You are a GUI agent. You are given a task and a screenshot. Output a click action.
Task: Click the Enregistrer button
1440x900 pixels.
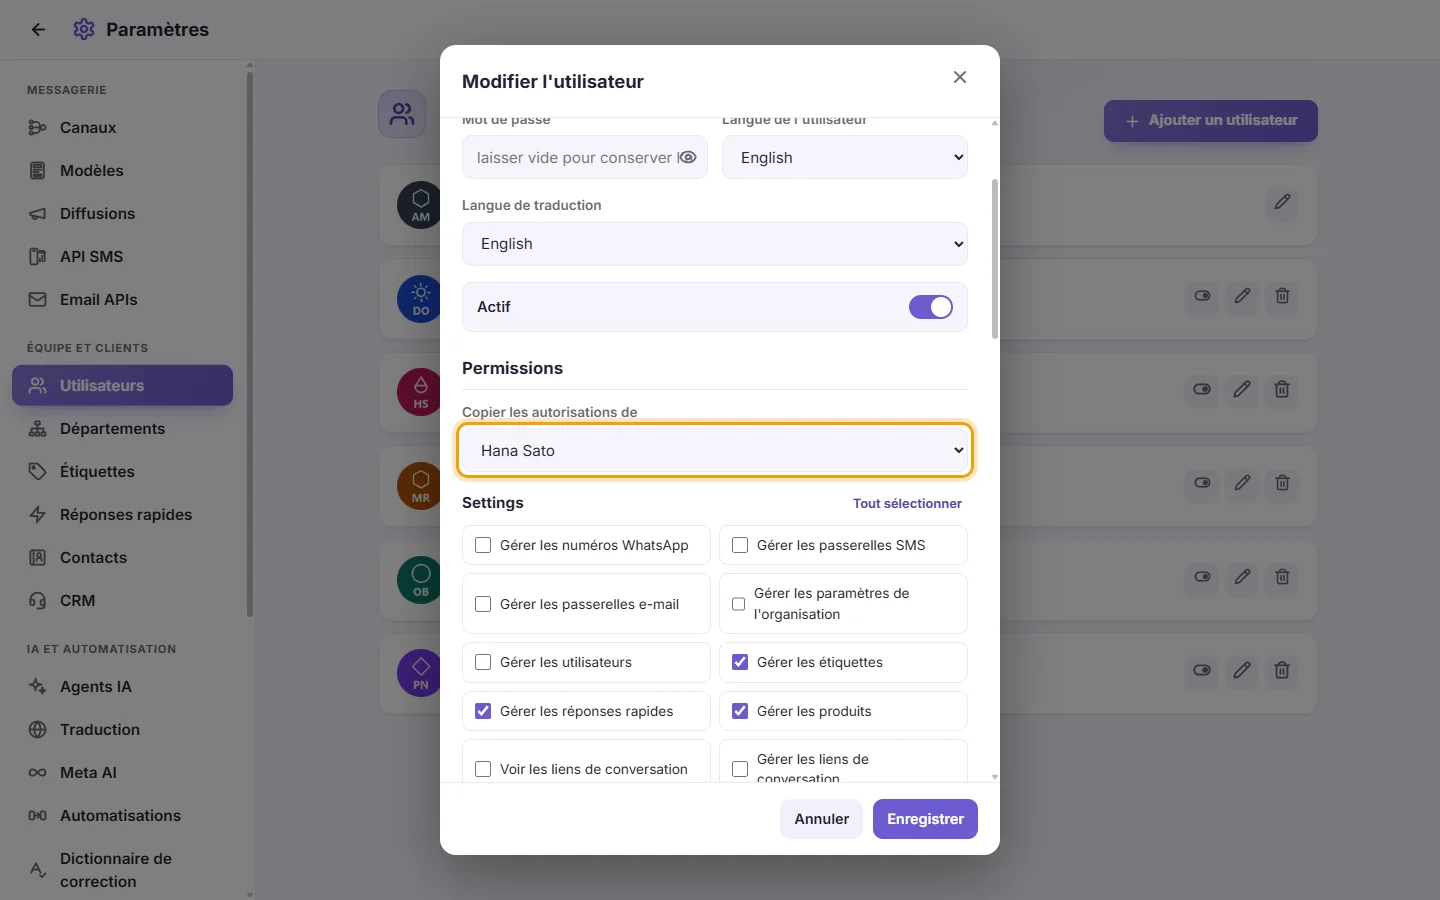tap(925, 819)
